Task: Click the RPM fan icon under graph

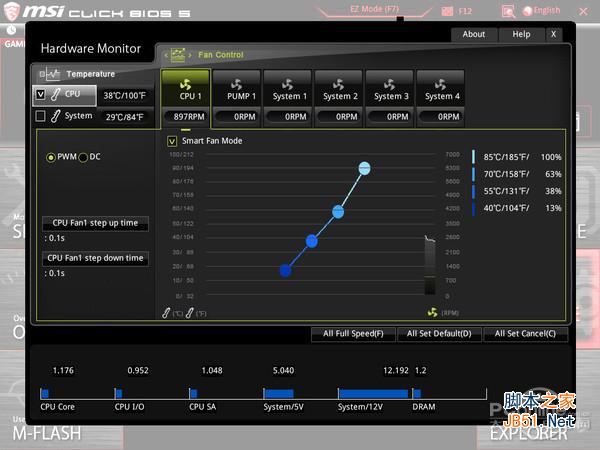Action: point(432,313)
